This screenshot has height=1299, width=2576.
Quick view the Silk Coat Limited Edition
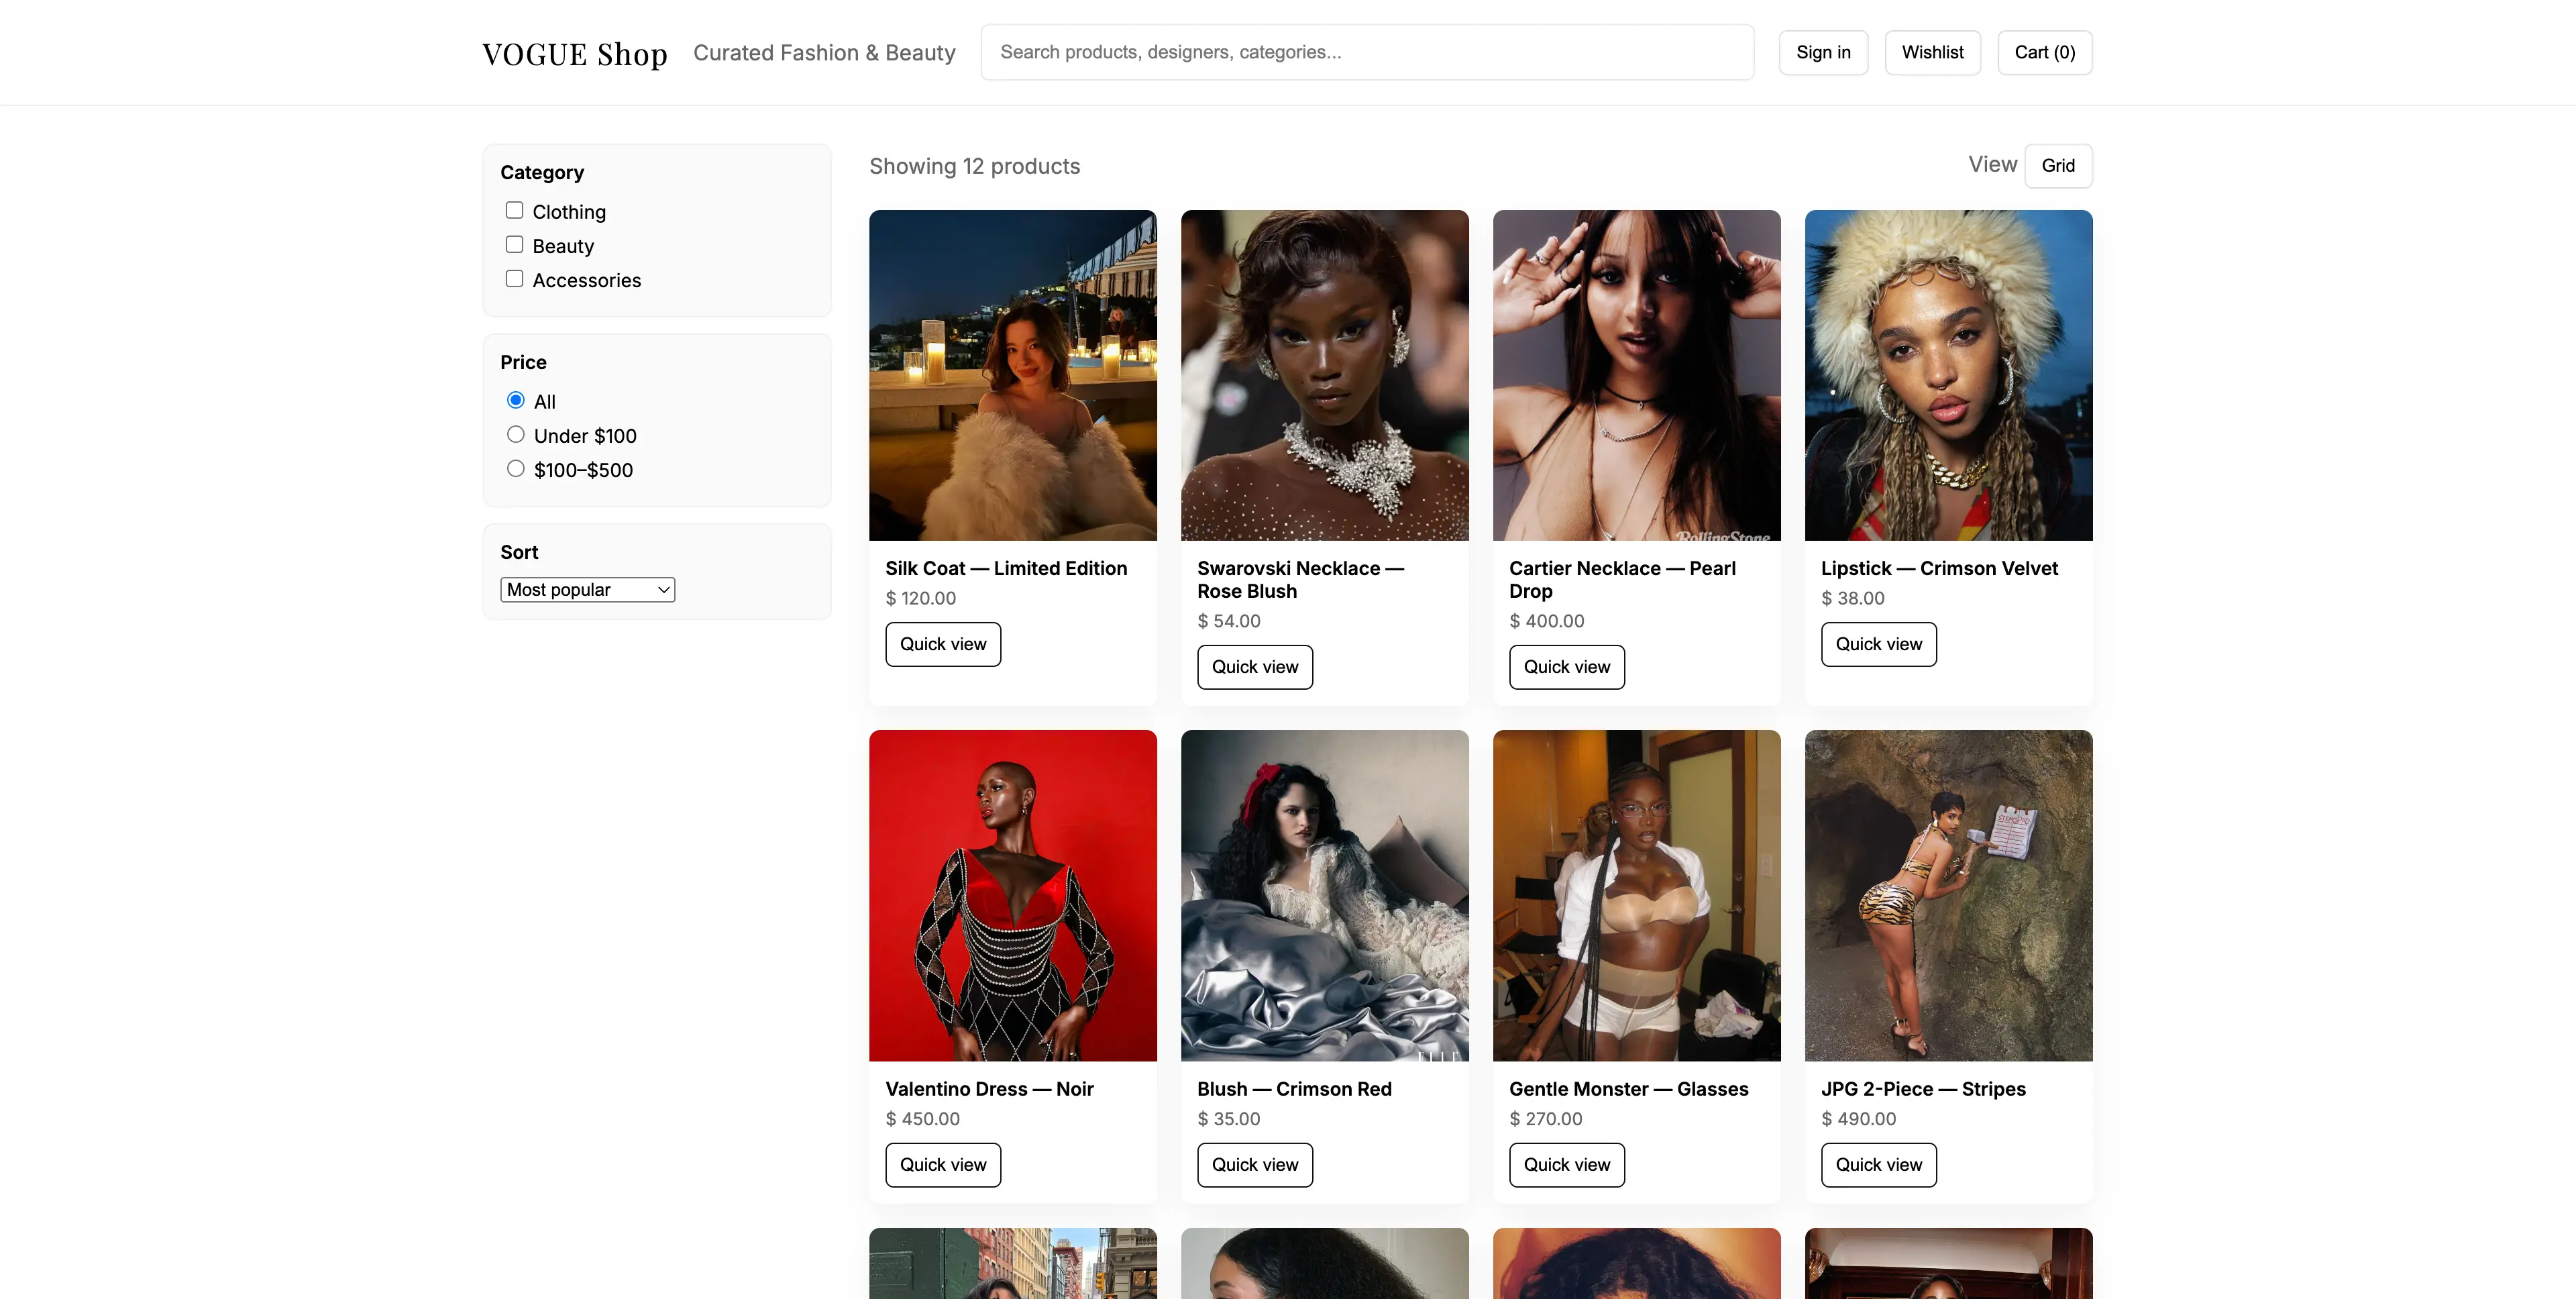point(942,644)
